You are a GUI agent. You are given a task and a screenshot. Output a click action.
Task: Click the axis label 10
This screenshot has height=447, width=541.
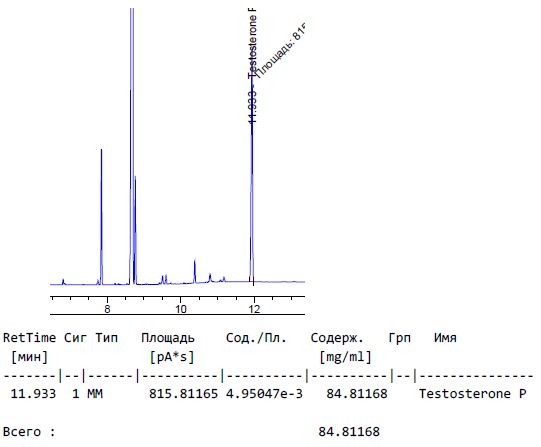[180, 308]
